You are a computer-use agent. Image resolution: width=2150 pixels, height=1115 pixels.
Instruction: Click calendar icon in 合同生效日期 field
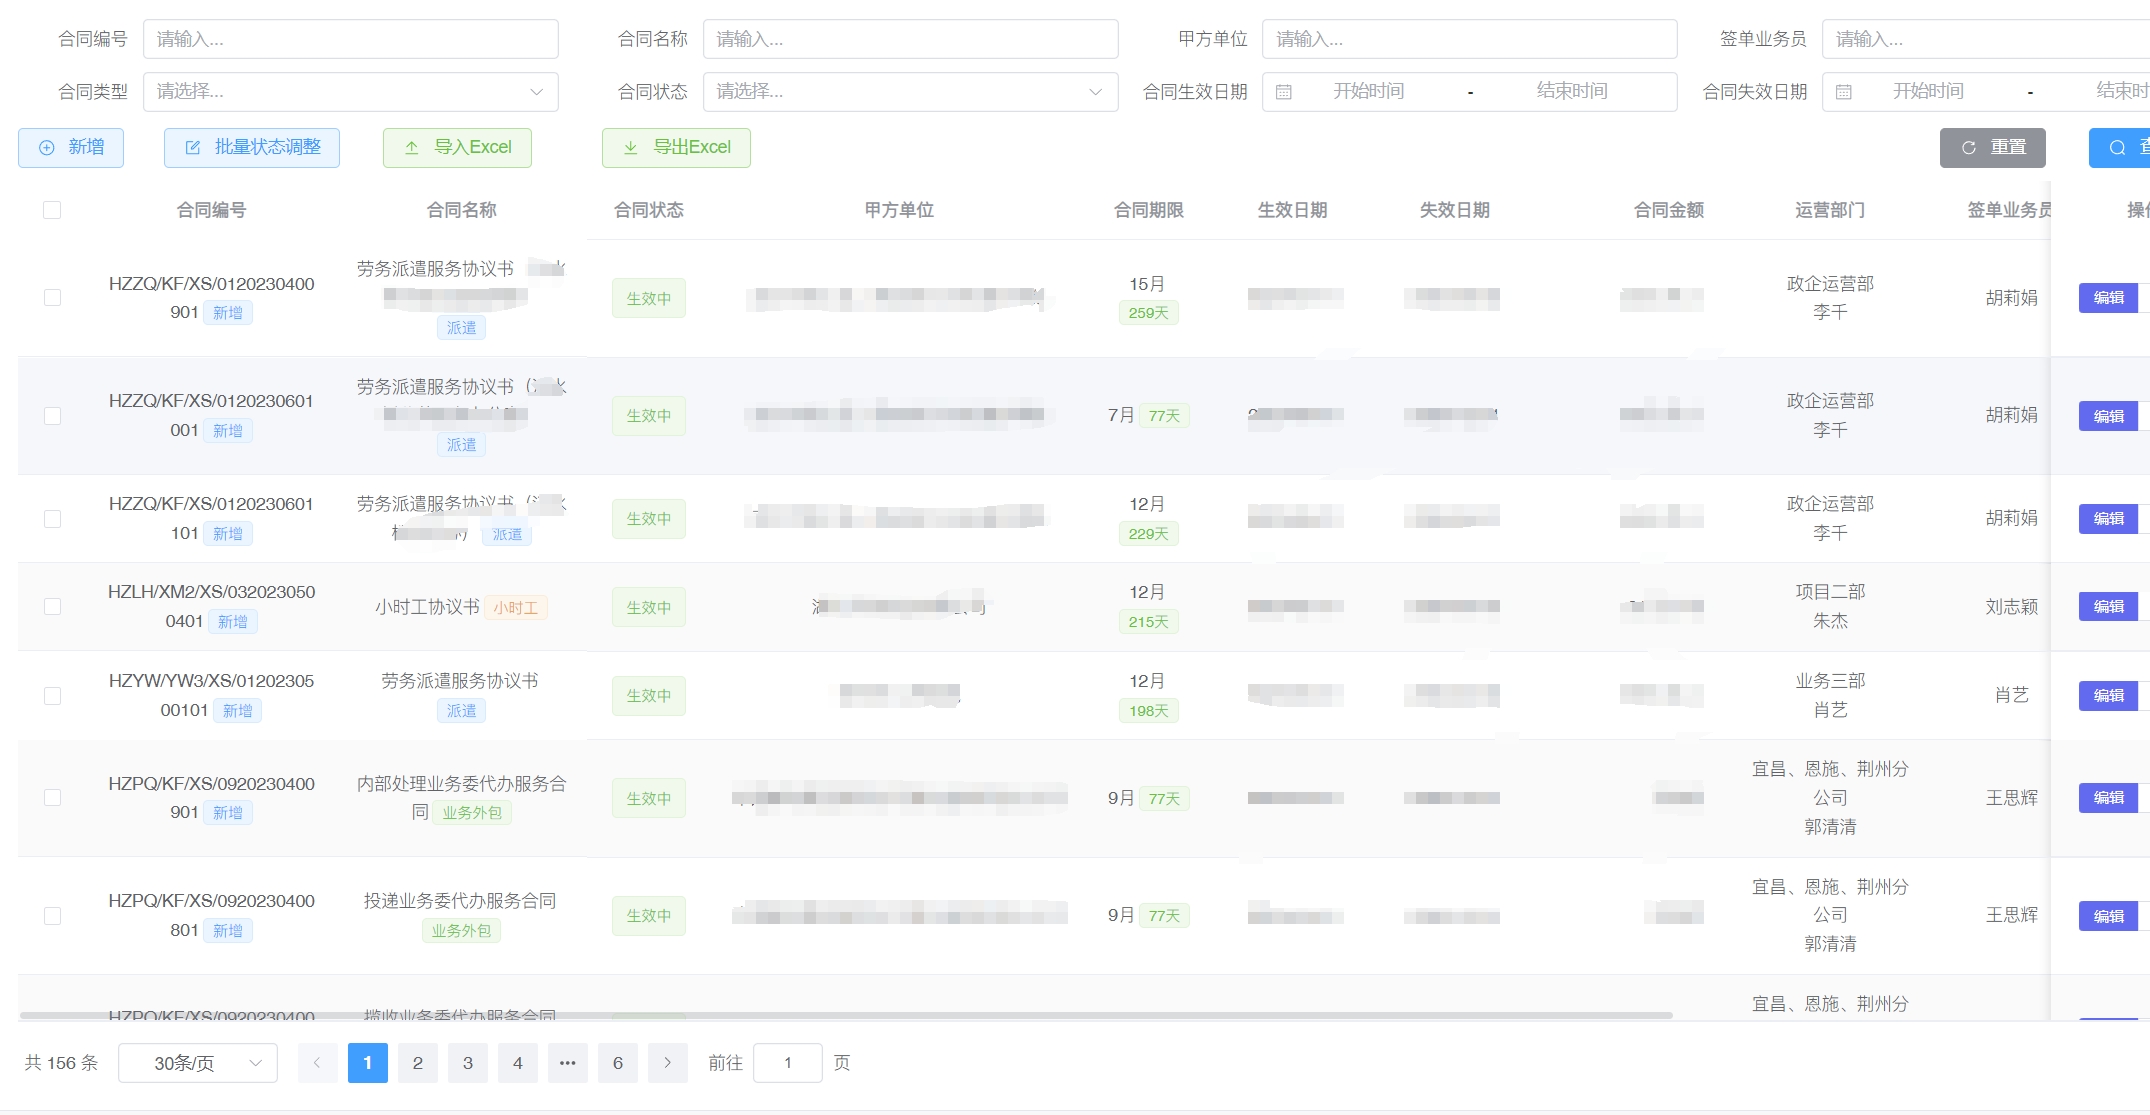1284,92
